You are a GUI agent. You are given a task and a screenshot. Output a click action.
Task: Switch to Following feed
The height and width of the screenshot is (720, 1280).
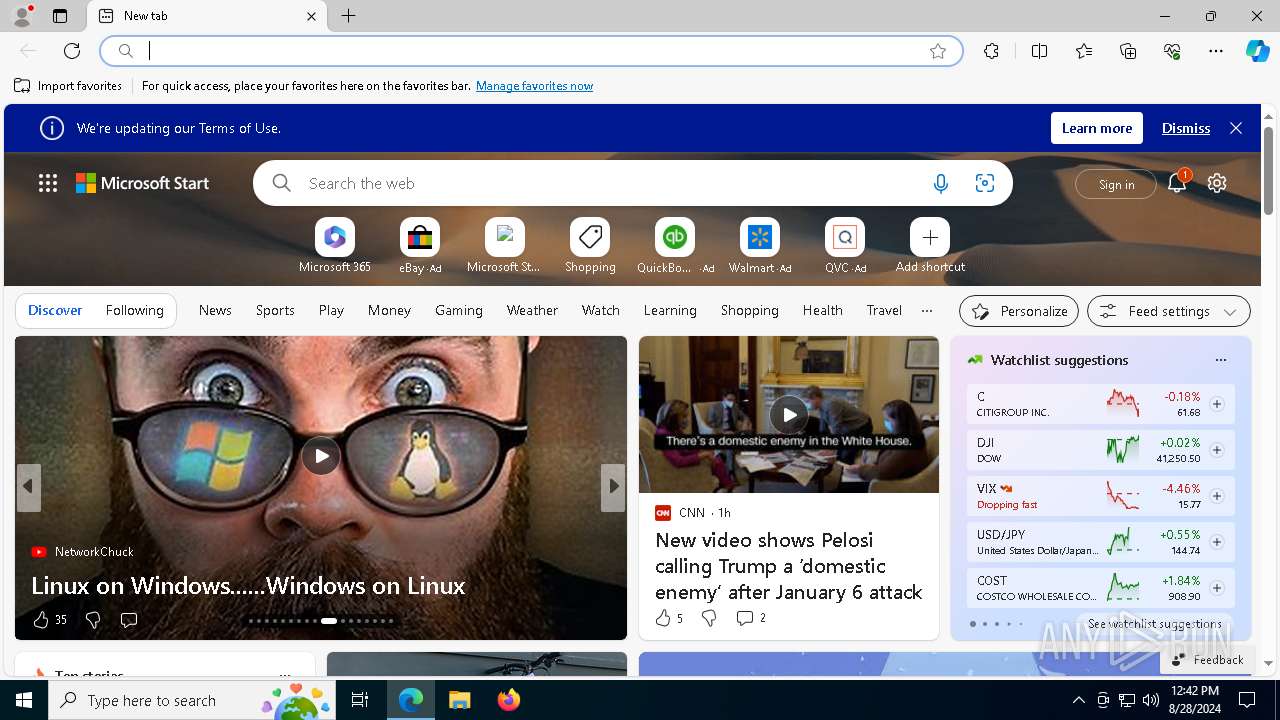134,310
